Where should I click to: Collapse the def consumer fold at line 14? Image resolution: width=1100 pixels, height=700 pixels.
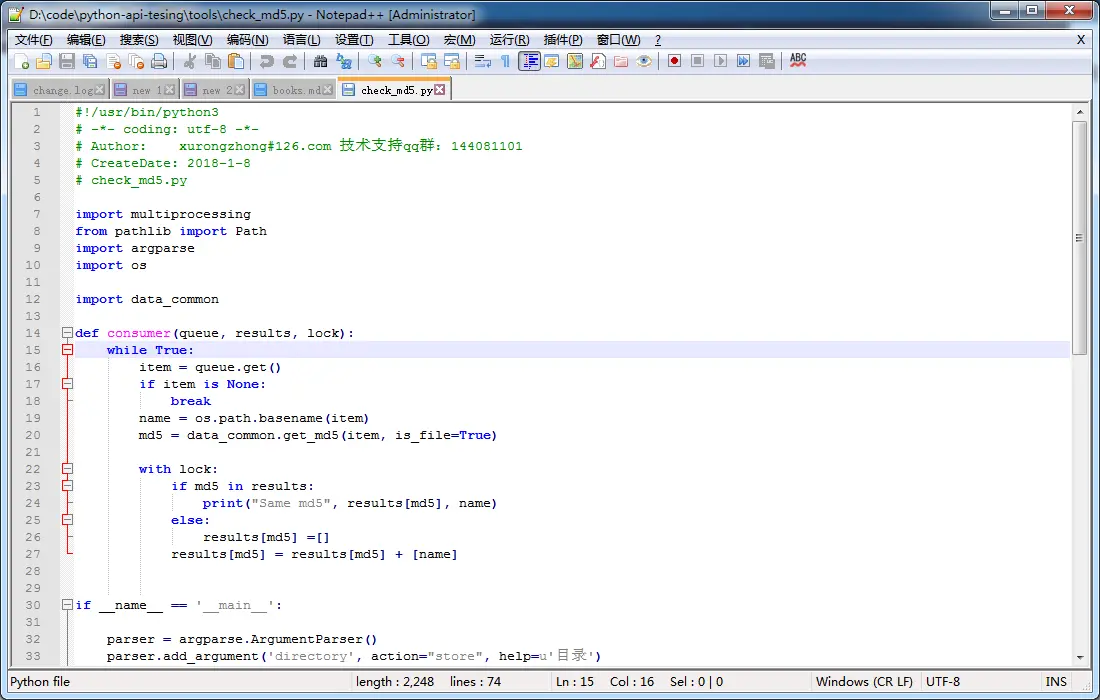(x=67, y=332)
